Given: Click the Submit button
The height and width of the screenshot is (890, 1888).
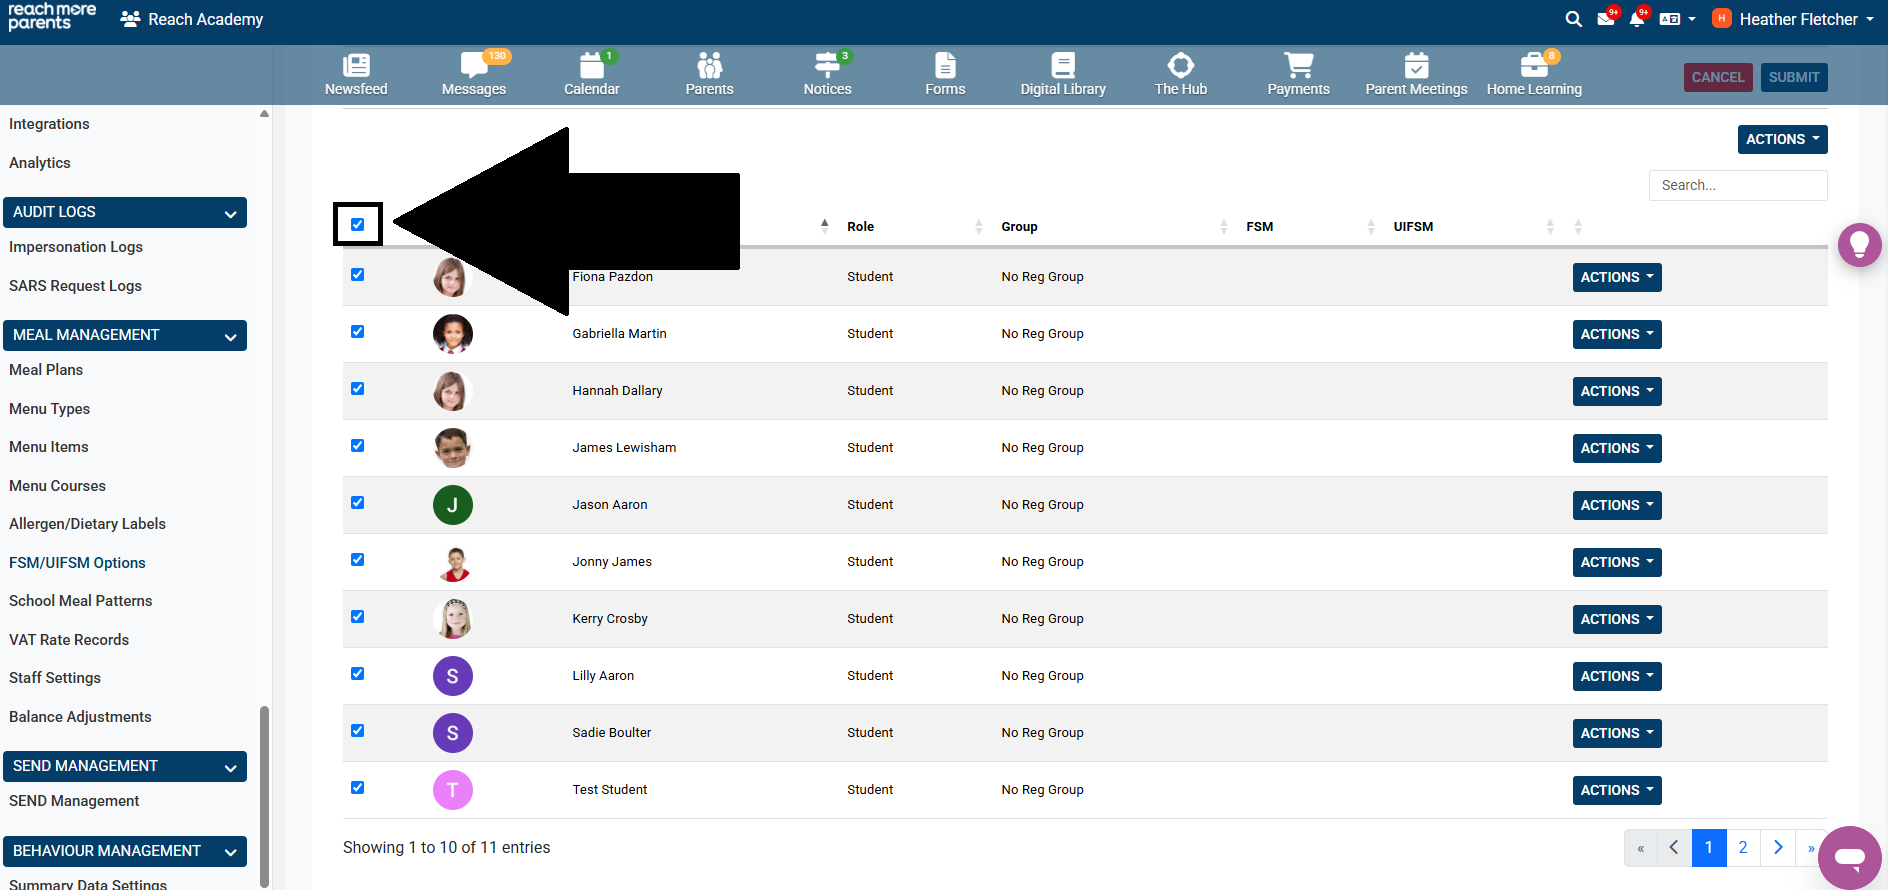Looking at the screenshot, I should pos(1793,77).
